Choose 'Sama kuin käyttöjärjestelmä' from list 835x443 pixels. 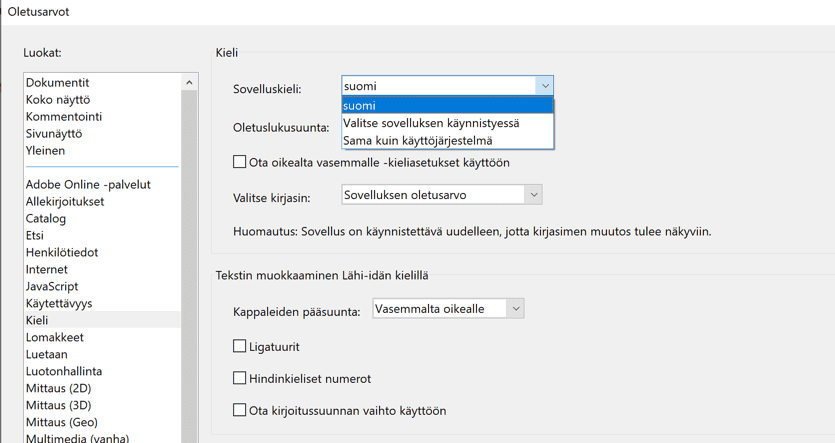[x=447, y=141]
